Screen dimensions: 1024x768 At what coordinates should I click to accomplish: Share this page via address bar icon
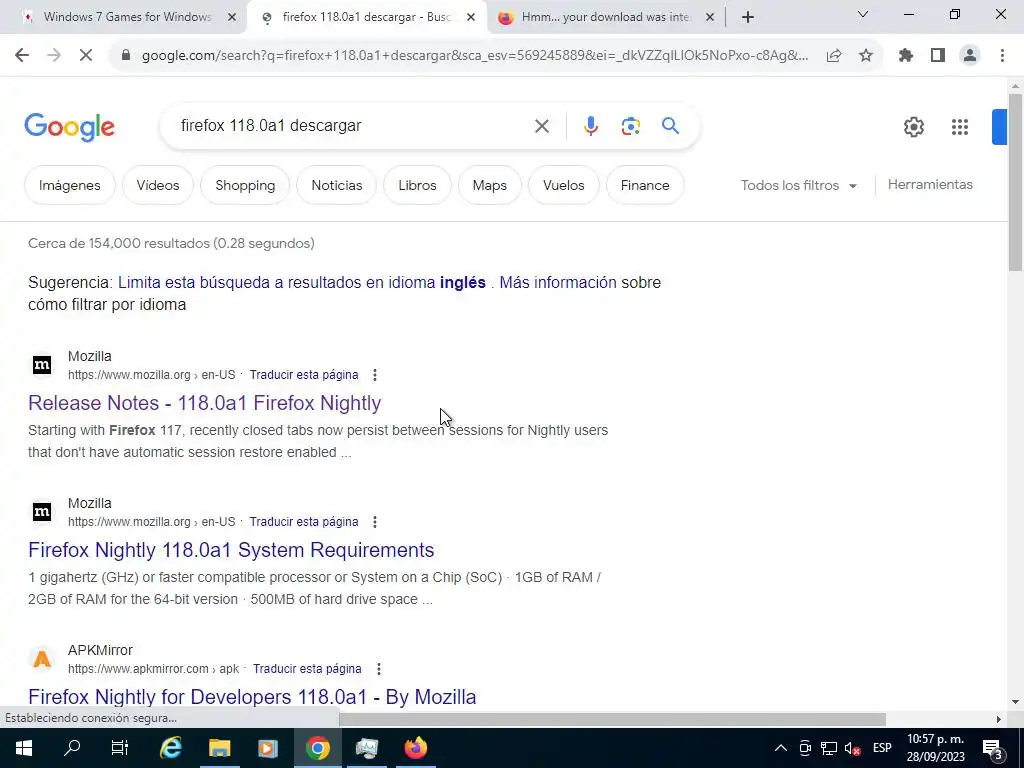coord(834,56)
